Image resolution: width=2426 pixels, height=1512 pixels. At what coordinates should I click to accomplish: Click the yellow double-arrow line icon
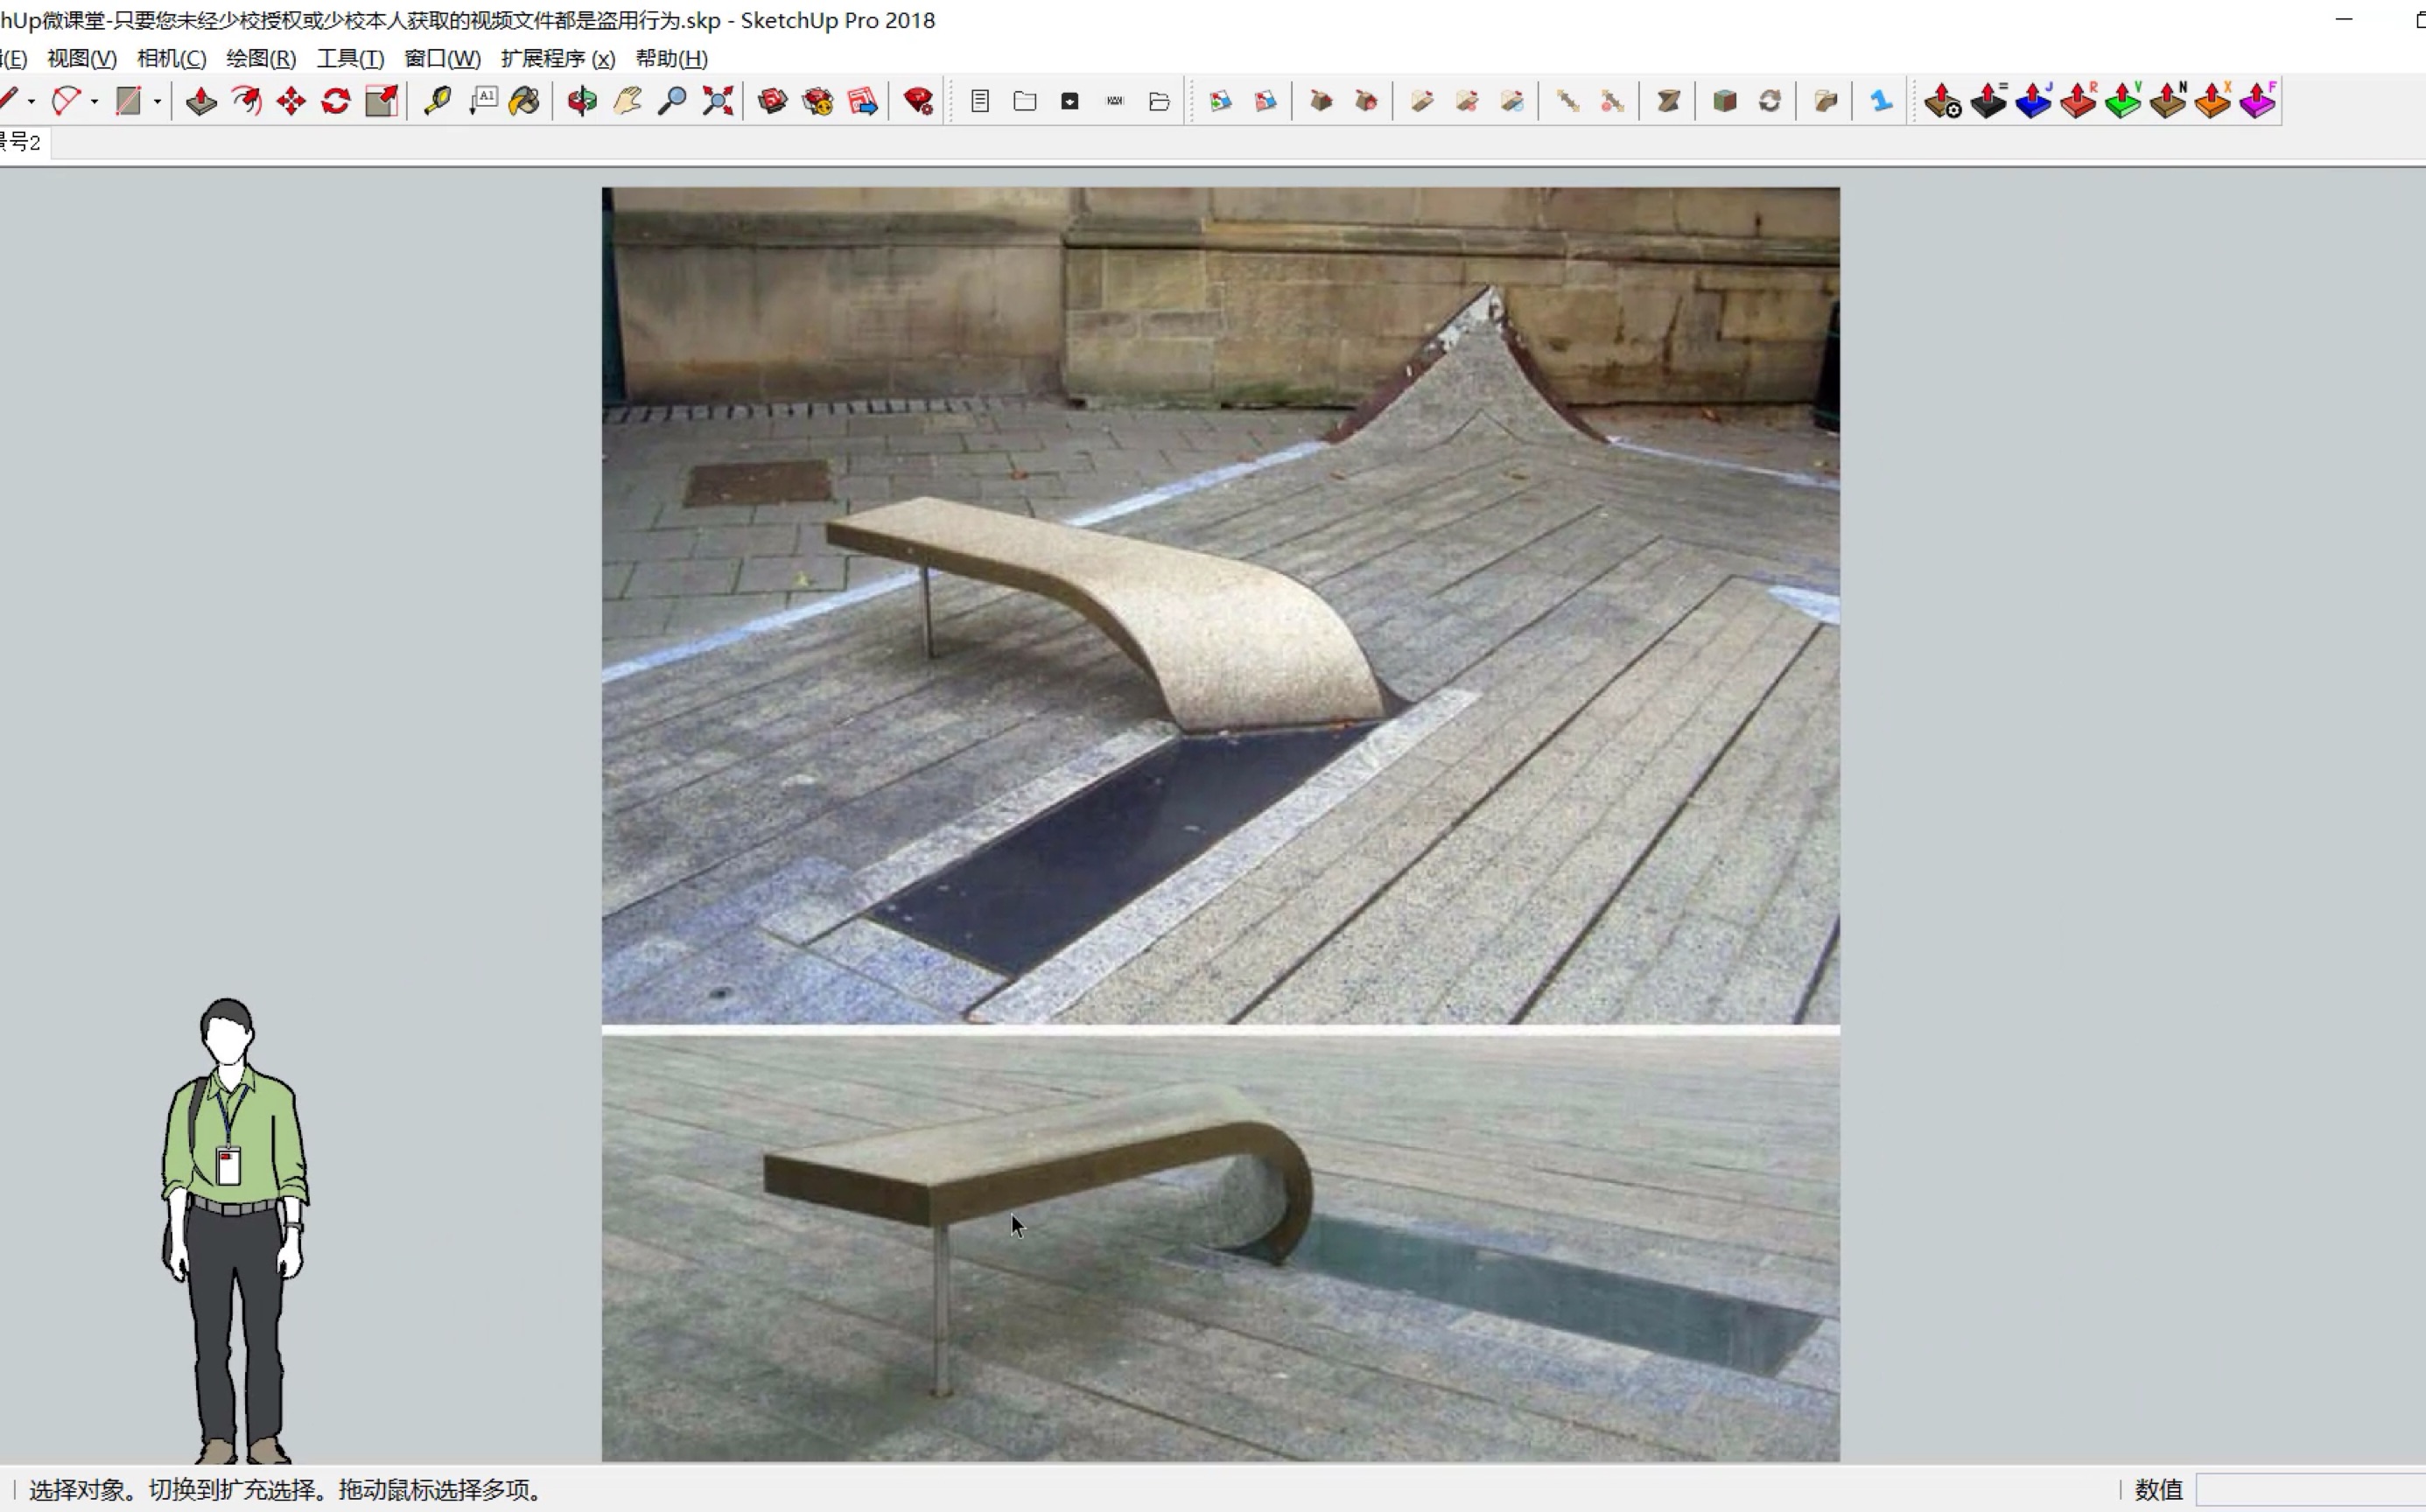[x=1567, y=101]
